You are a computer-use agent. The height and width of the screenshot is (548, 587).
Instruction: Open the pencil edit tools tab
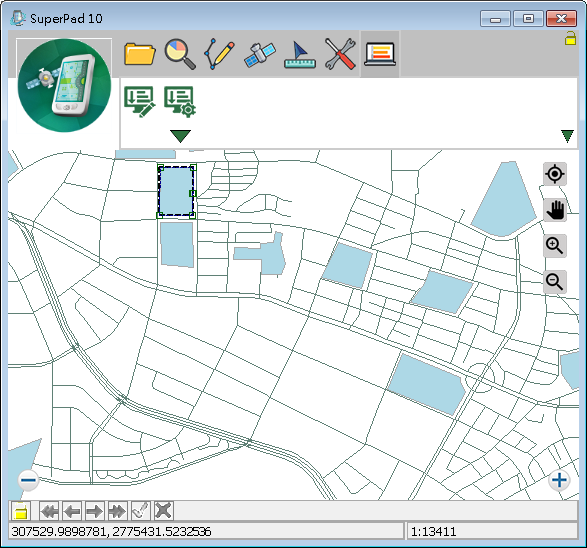tap(220, 54)
